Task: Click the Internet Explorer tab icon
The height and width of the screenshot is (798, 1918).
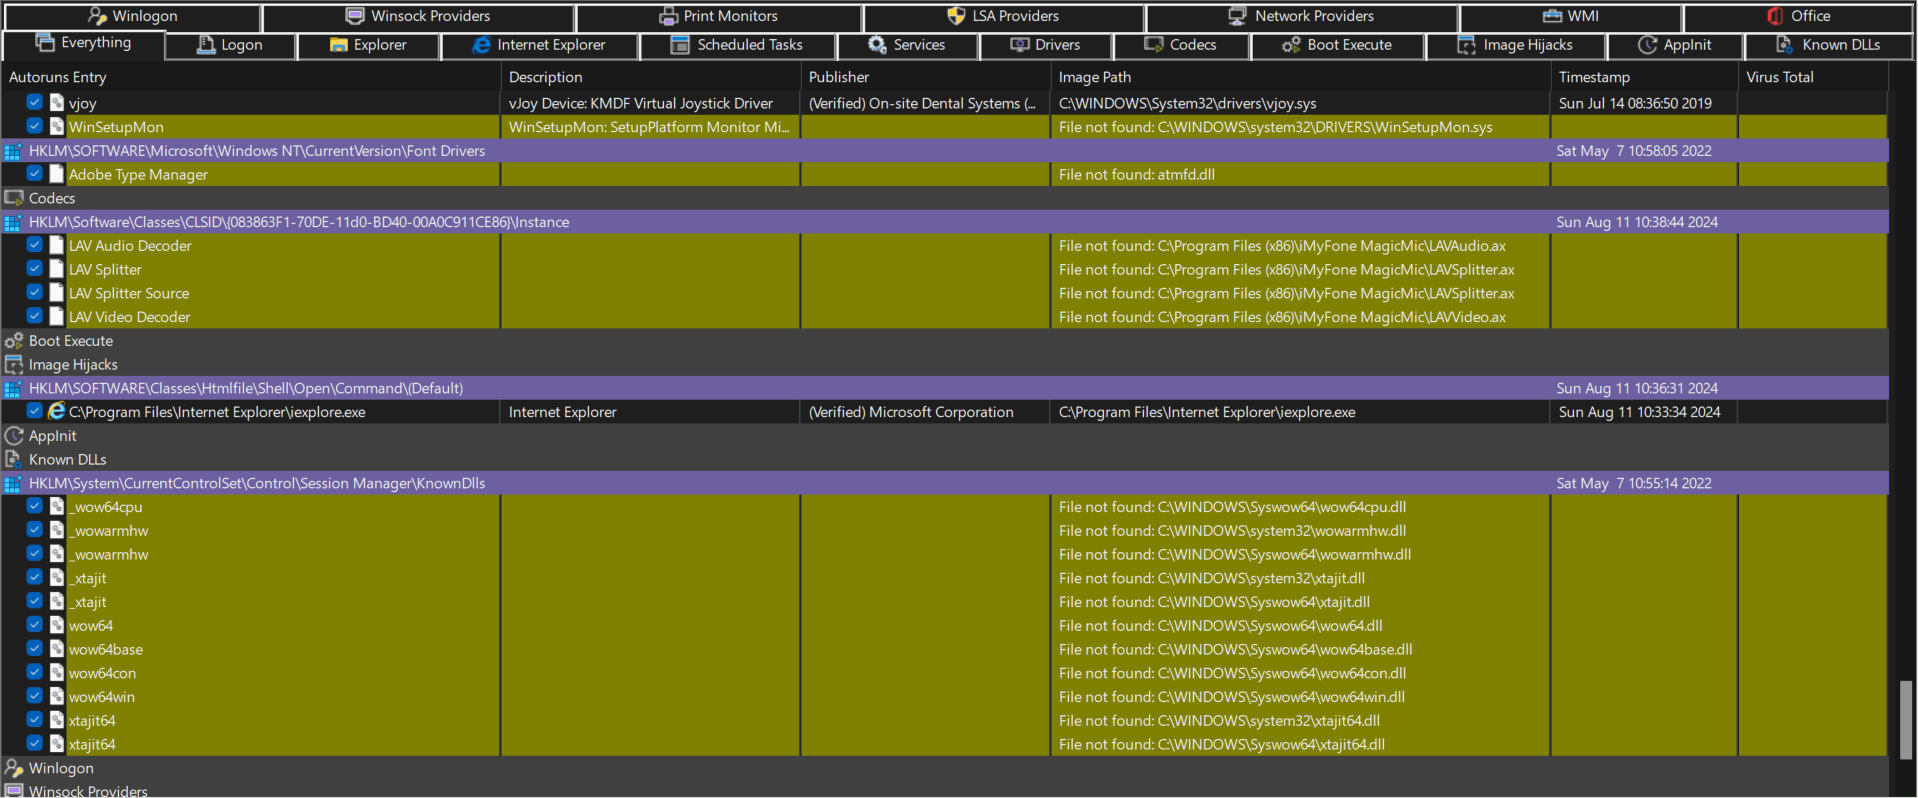Action: [482, 45]
